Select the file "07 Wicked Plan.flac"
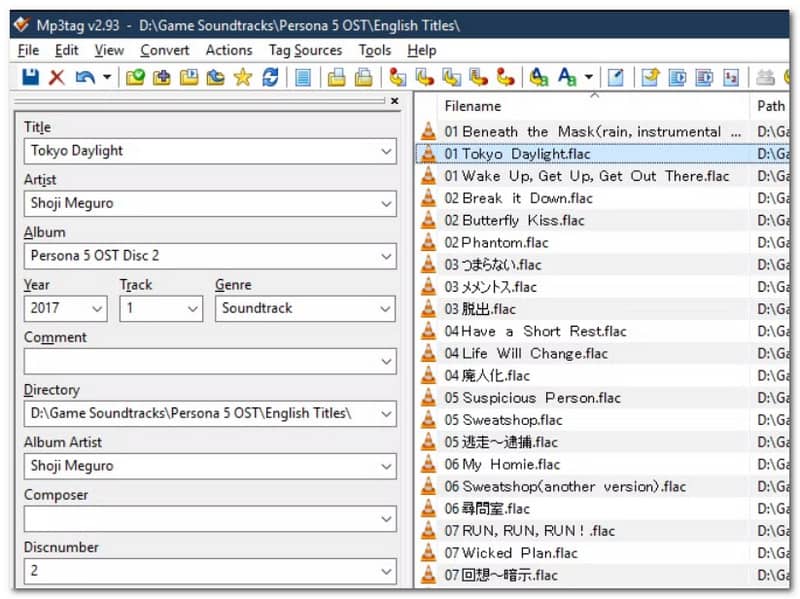 point(511,553)
